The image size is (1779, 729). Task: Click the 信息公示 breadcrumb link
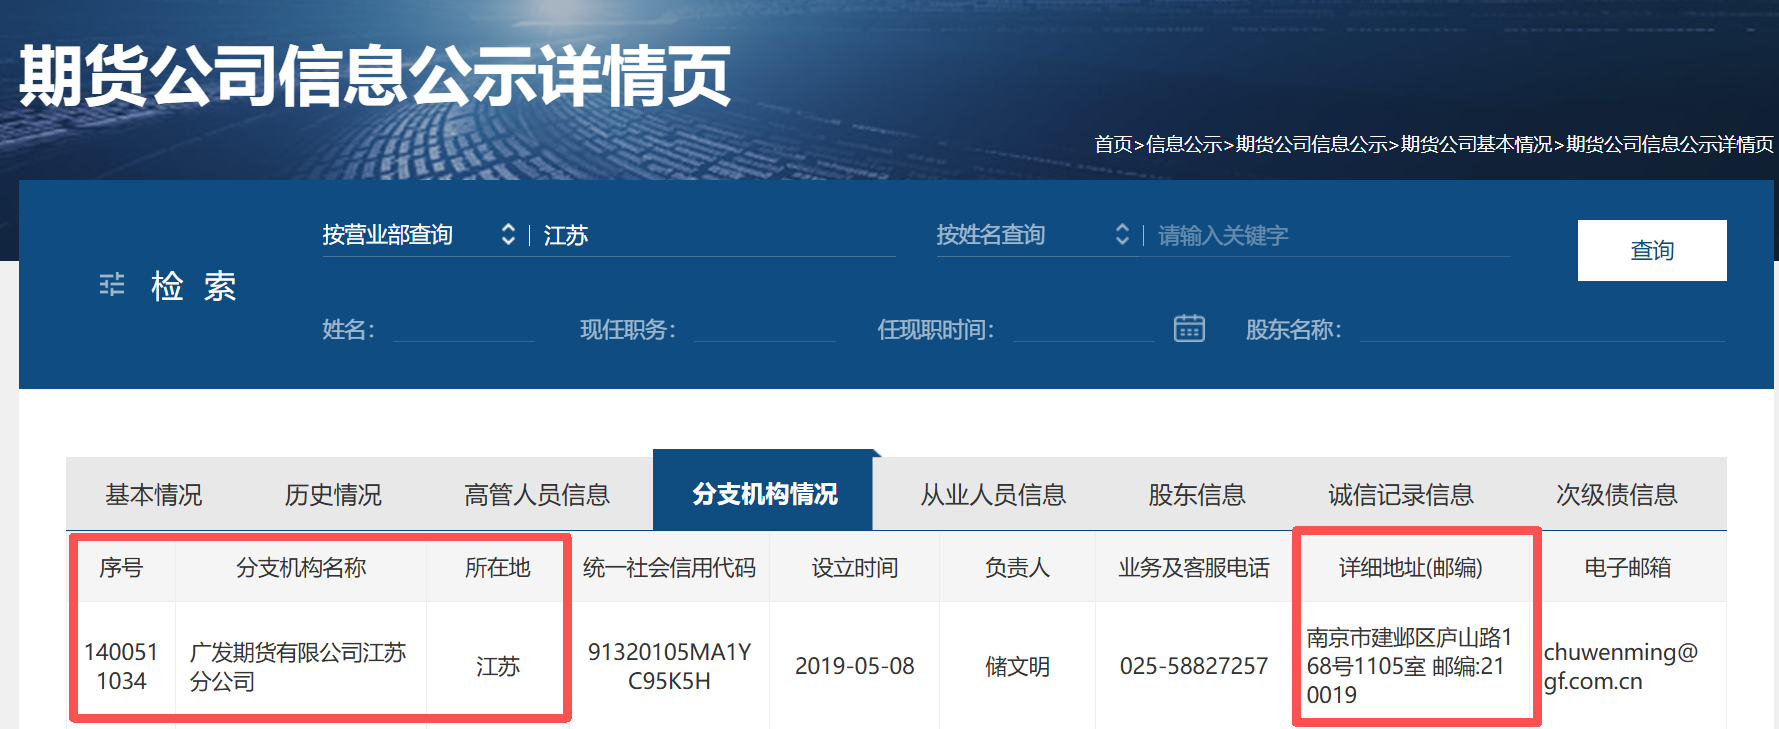tap(1184, 144)
